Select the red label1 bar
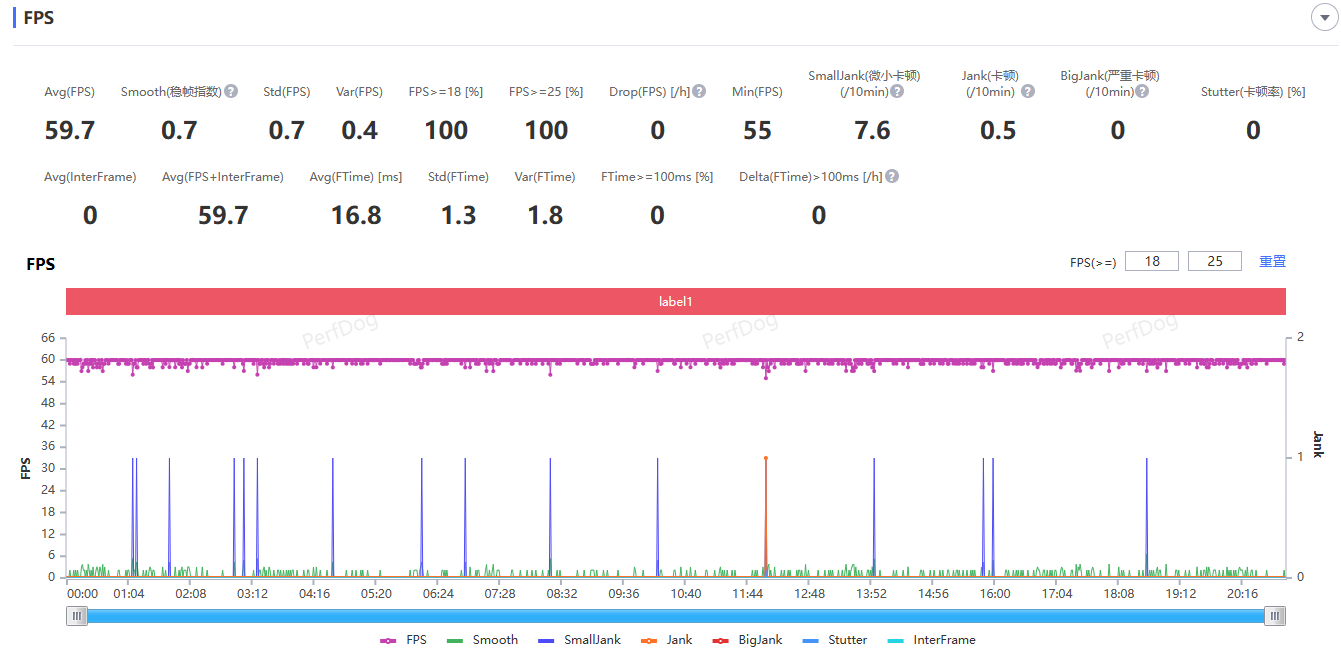The height and width of the screenshot is (651, 1341). point(676,301)
